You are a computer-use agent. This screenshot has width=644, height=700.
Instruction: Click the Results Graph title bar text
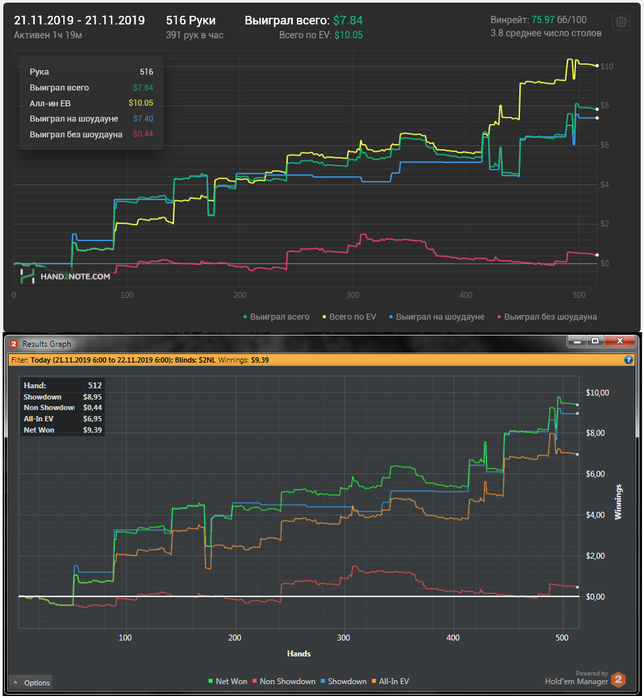[46, 344]
